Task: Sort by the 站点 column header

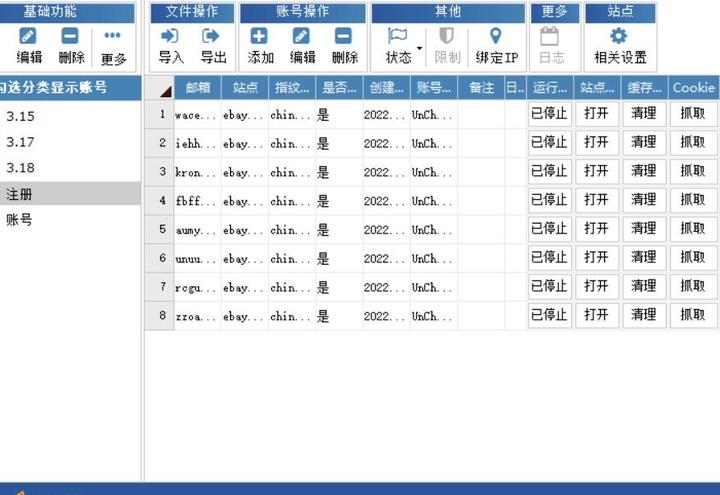Action: pos(245,88)
